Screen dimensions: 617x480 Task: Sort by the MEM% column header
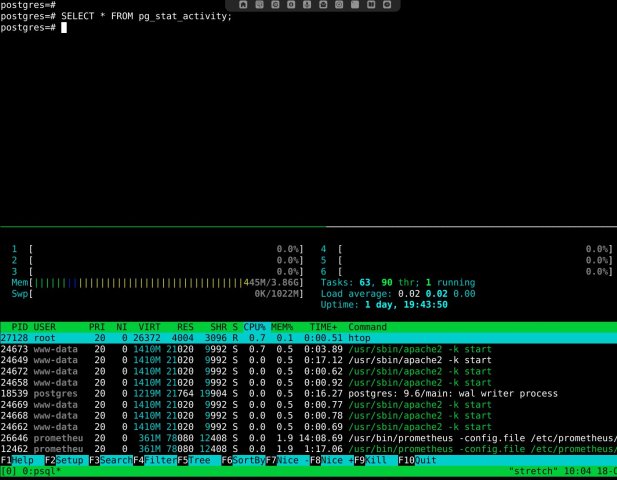tap(282, 327)
